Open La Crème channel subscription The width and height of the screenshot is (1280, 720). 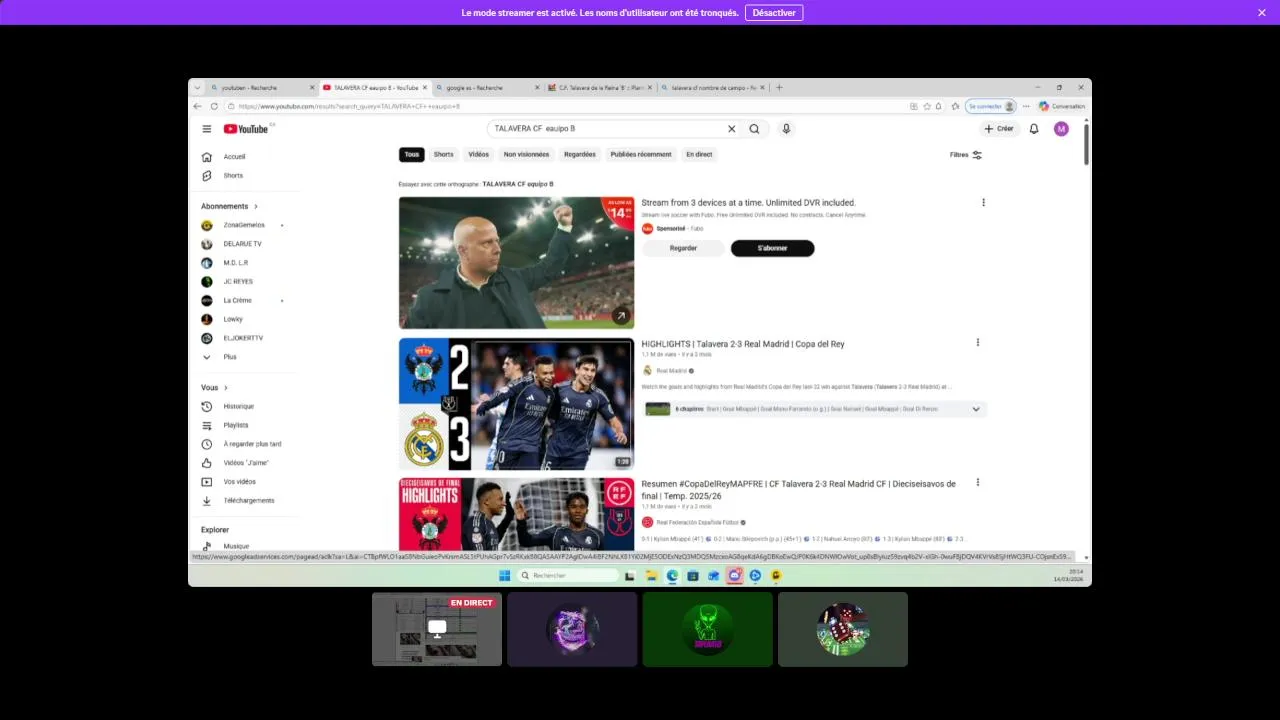(x=238, y=300)
